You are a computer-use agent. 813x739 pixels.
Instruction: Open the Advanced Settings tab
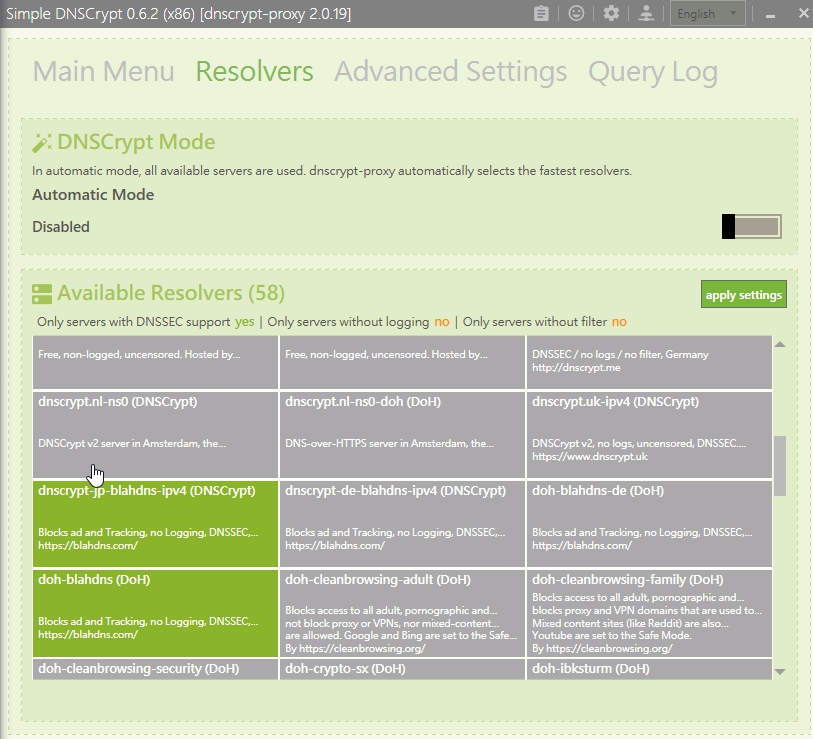[x=450, y=72]
